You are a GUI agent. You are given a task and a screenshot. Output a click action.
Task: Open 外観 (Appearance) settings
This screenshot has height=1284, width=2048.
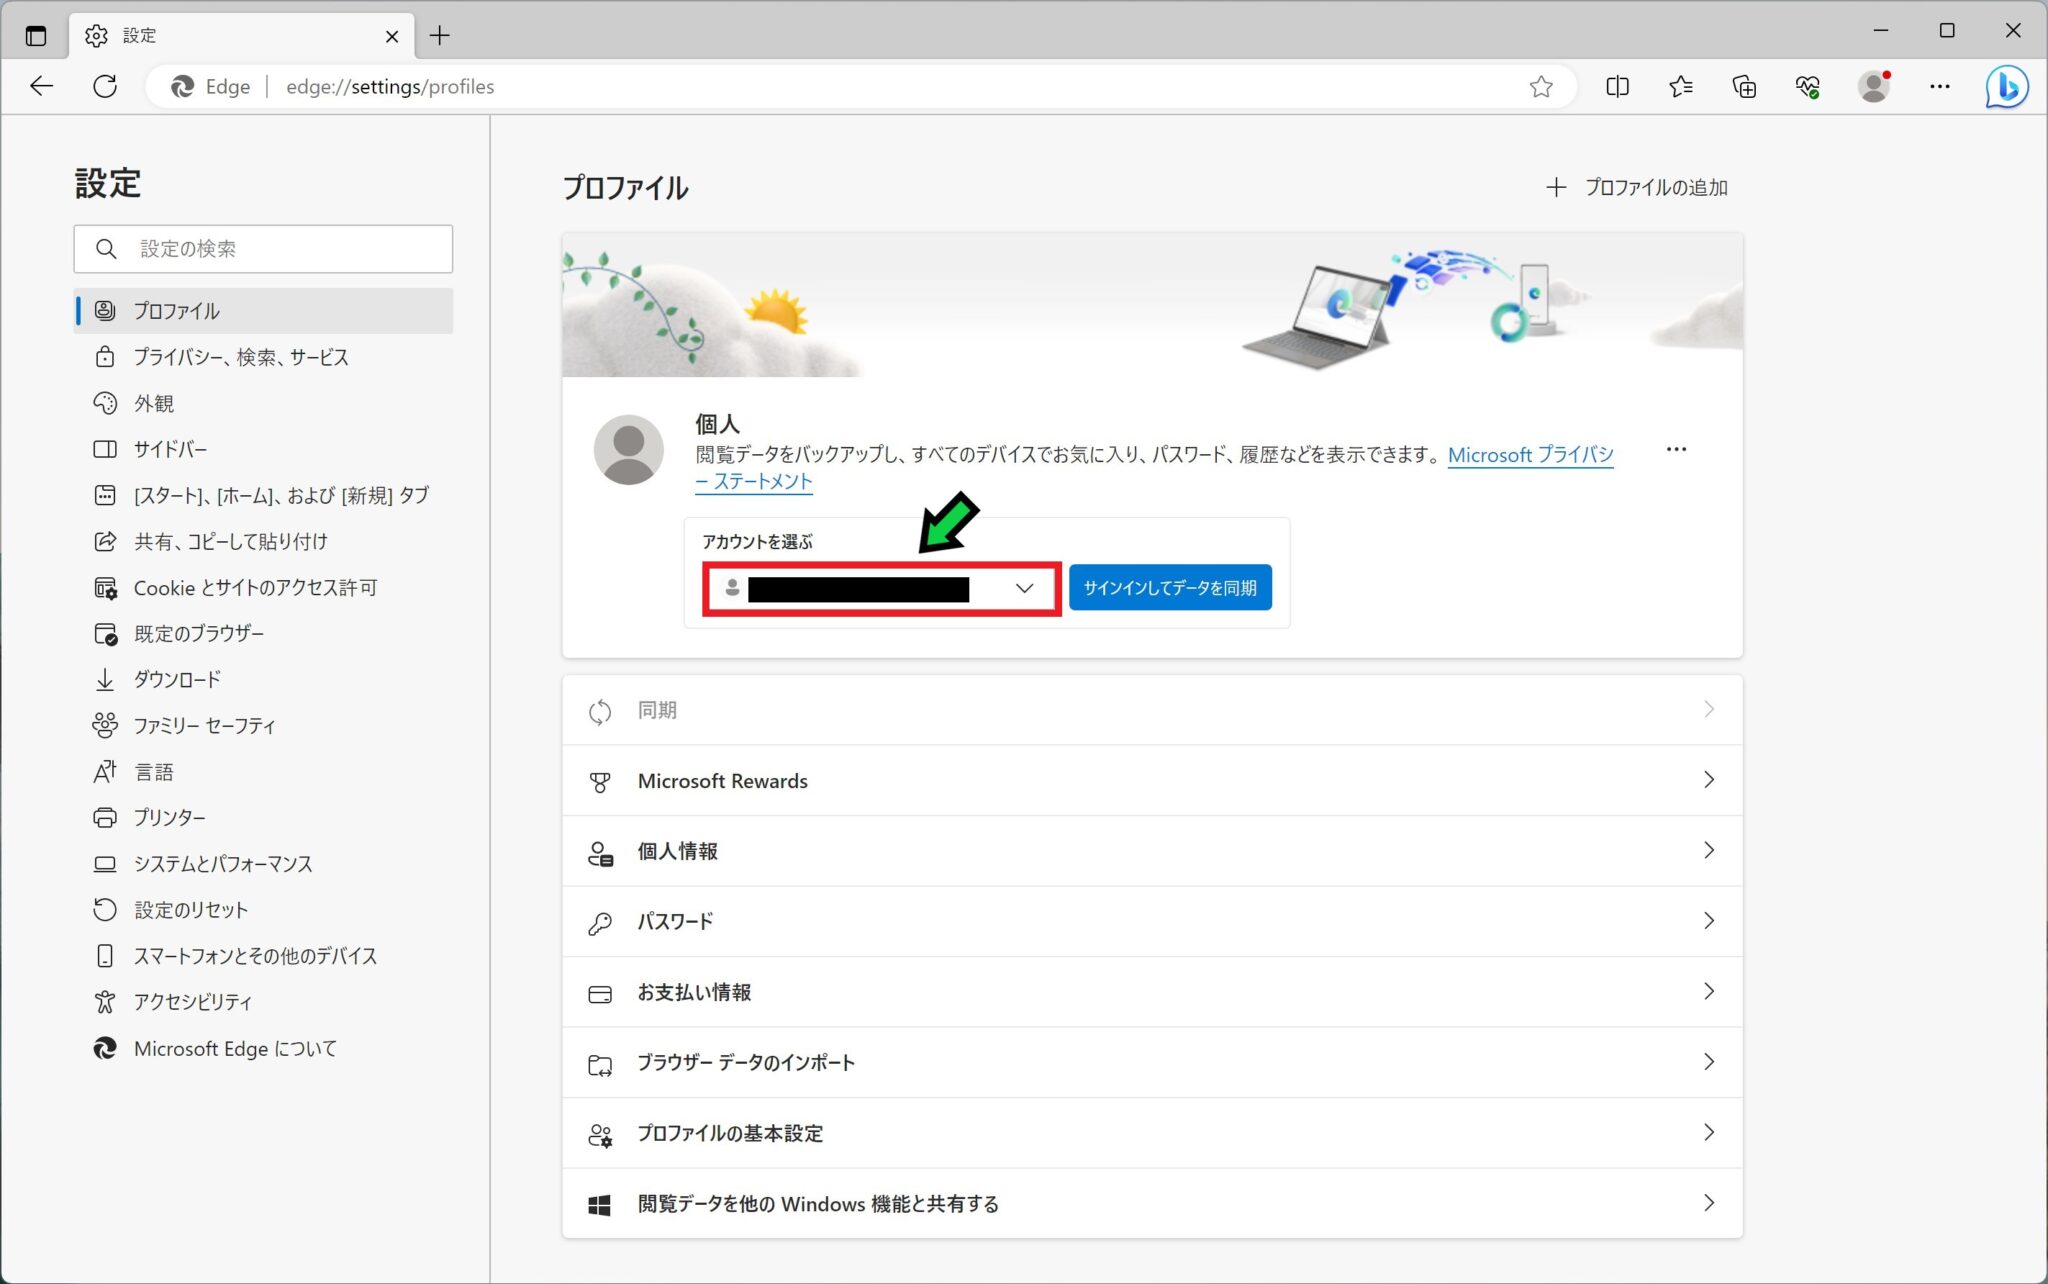pos(153,403)
